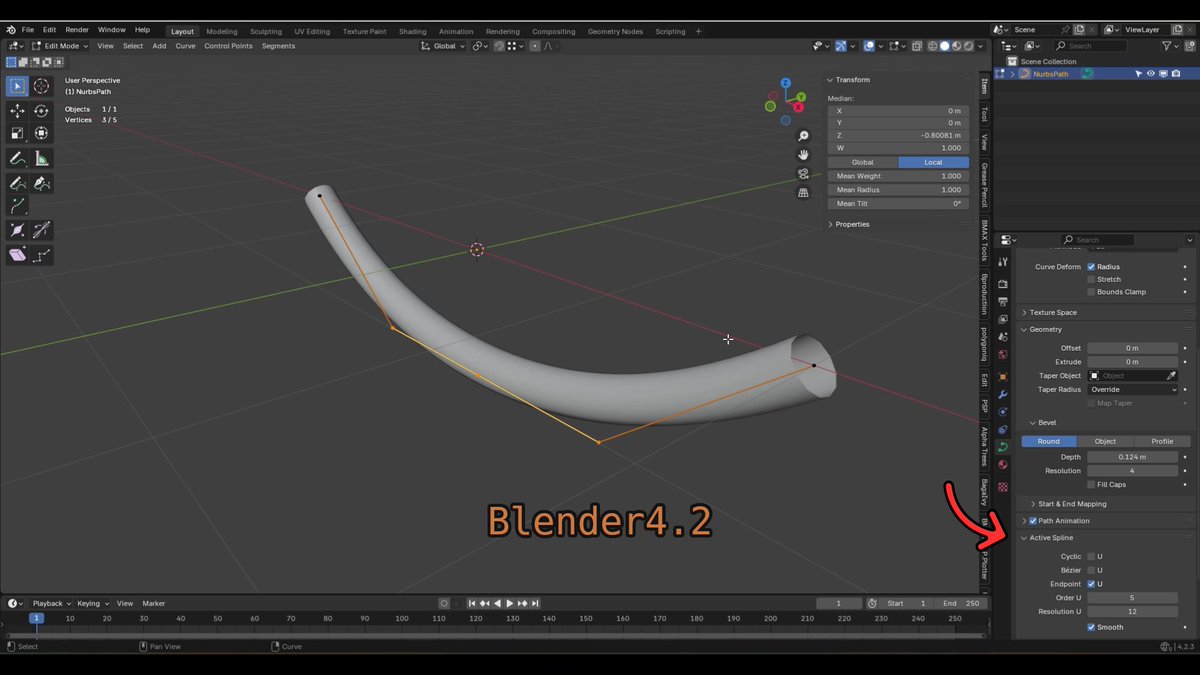Open the Object Data curve properties tab
Viewport: 1200px width, 675px height.
(1003, 447)
